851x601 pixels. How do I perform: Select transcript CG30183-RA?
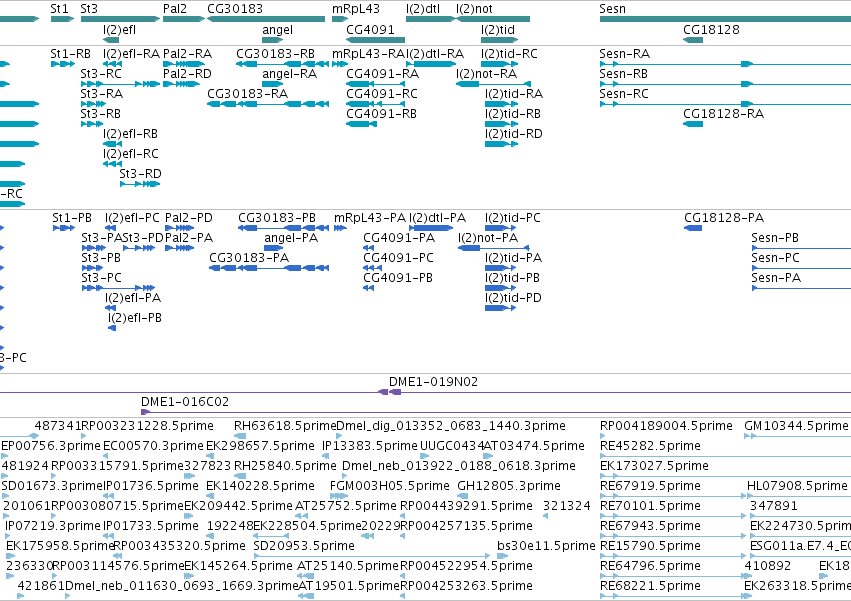247,94
